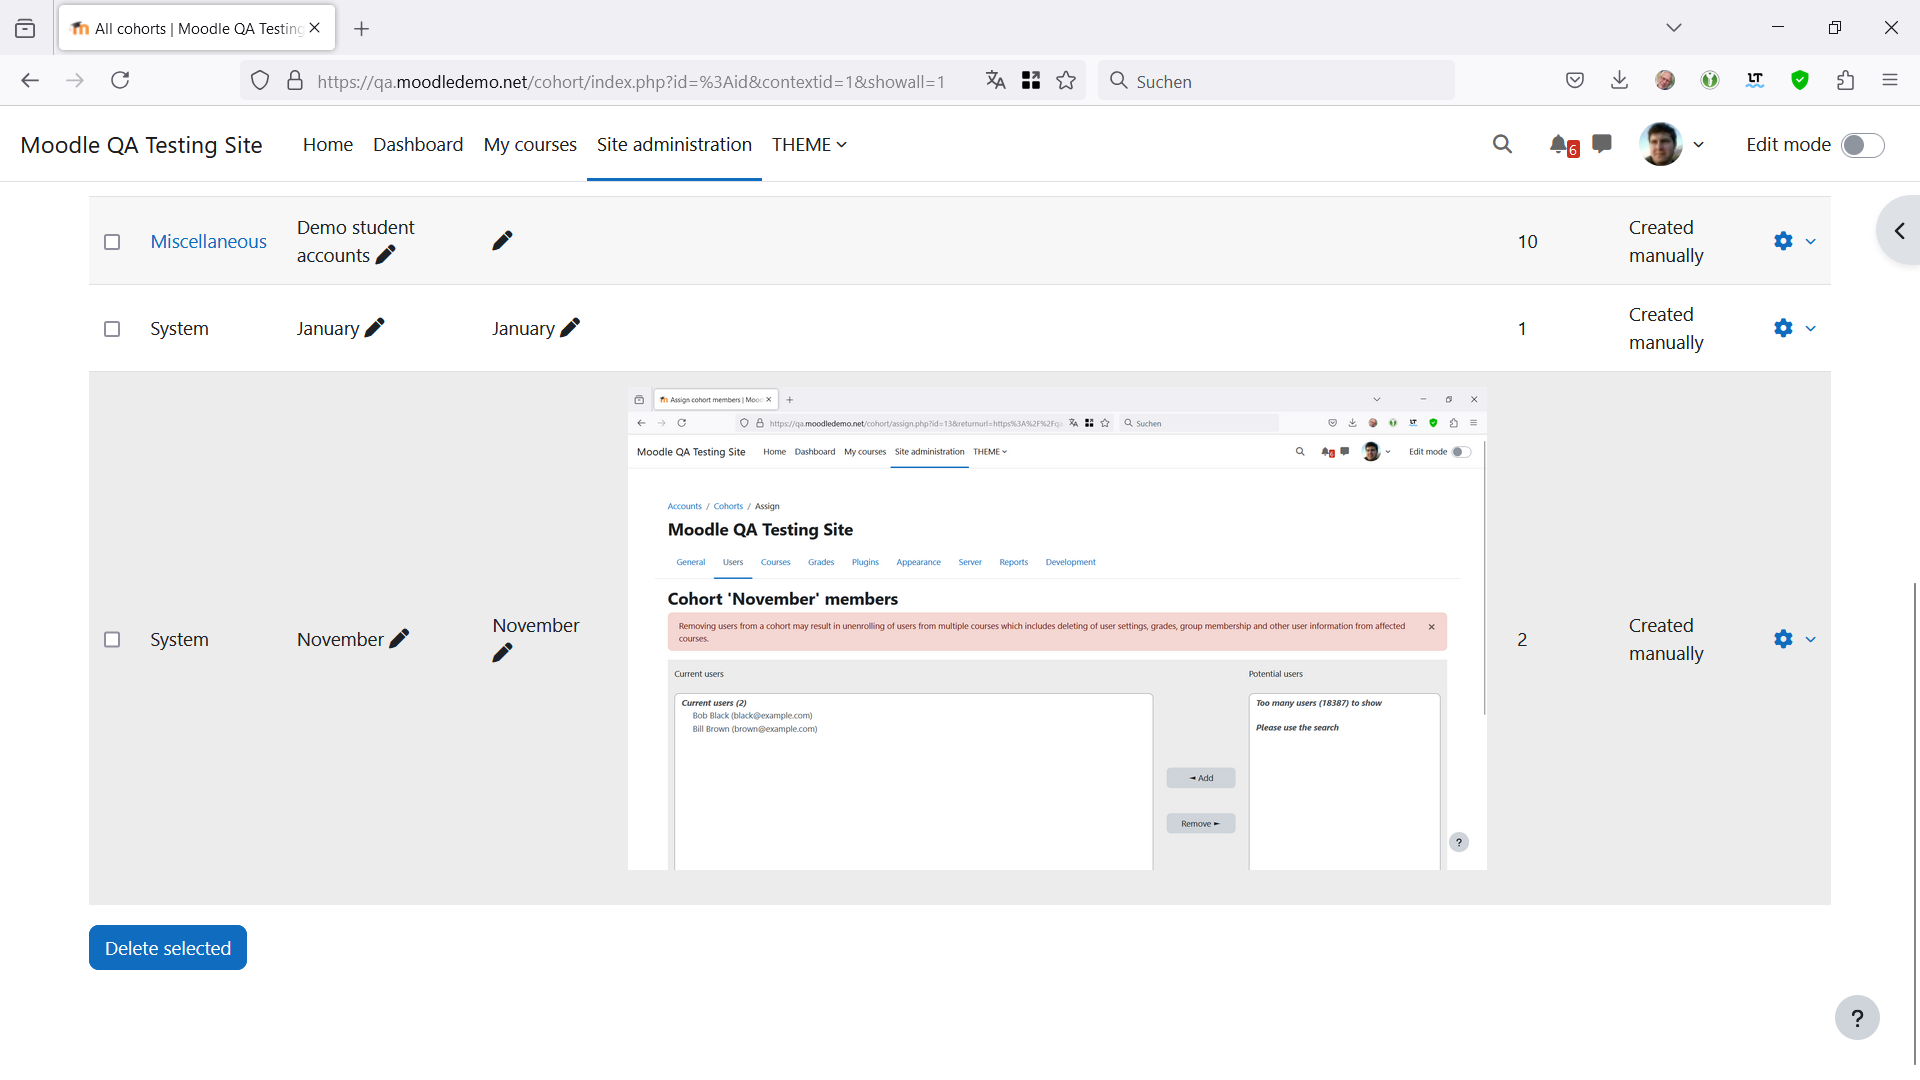Open Moodle QA Testing Site home link
Screen dimensions: 1920x1080
coord(141,145)
